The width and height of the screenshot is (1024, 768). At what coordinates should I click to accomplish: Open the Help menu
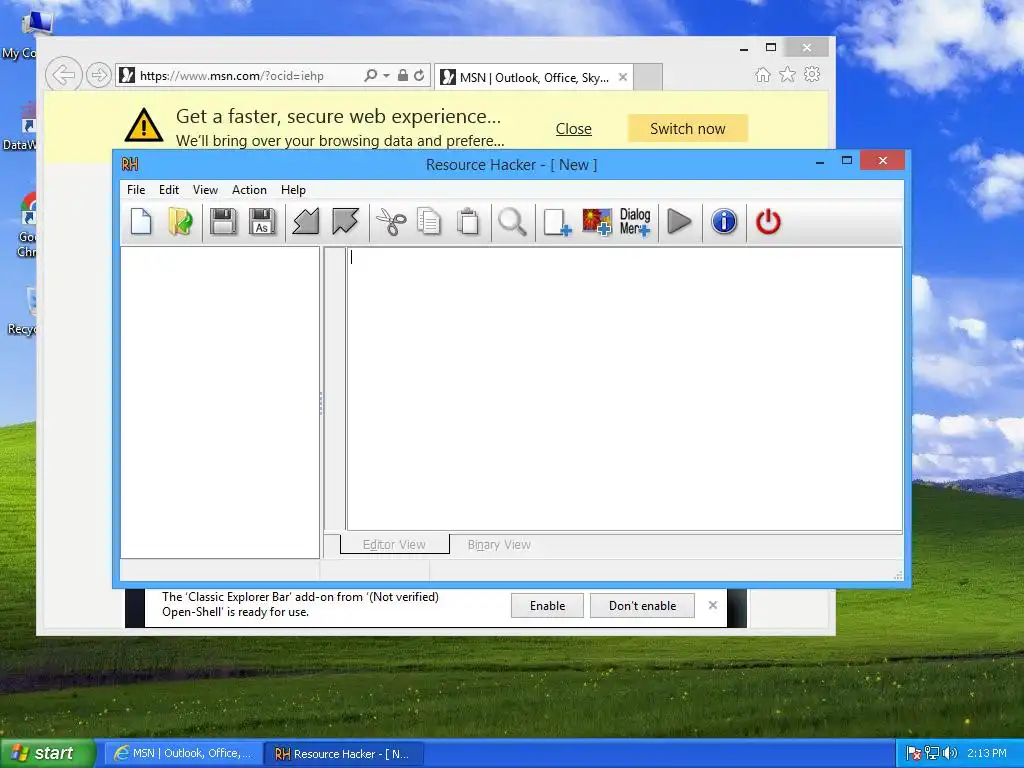coord(293,189)
